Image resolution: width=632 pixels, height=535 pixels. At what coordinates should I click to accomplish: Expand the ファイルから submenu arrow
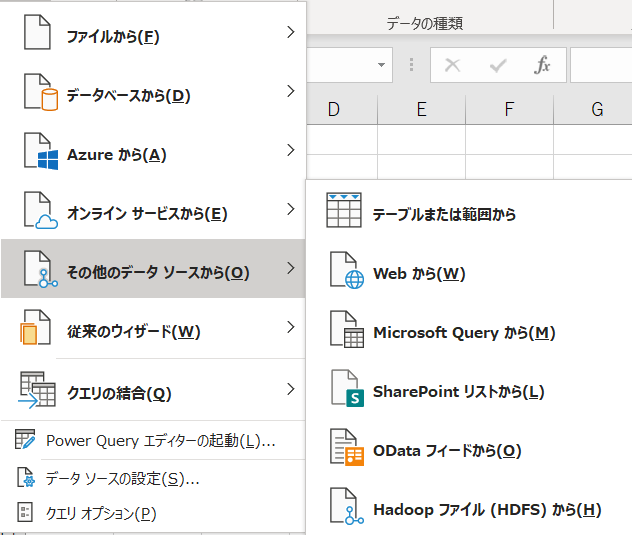point(291,32)
